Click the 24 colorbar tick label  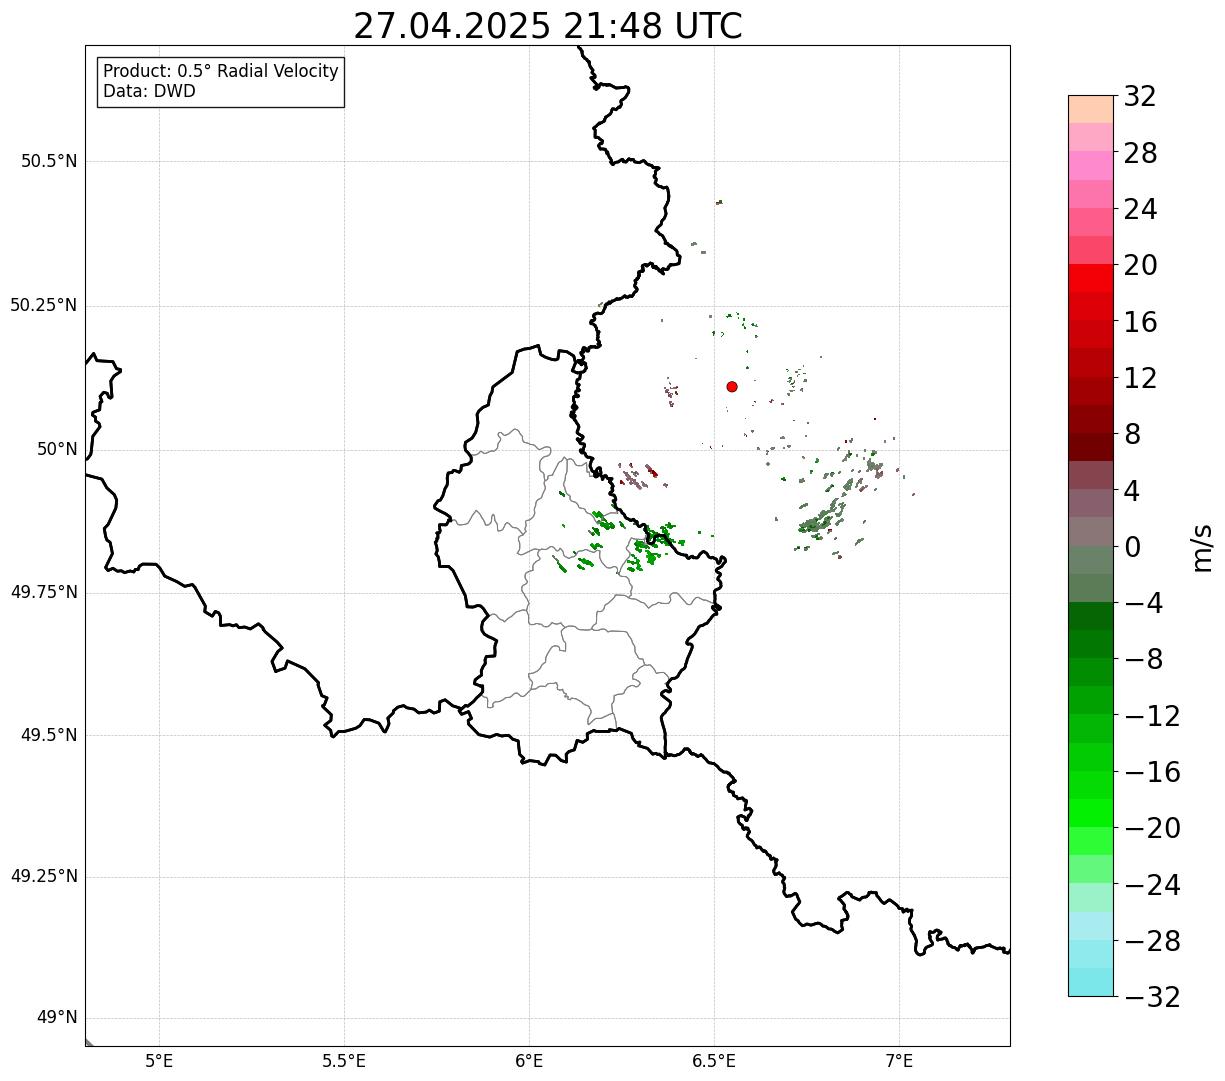pyautogui.click(x=1140, y=210)
